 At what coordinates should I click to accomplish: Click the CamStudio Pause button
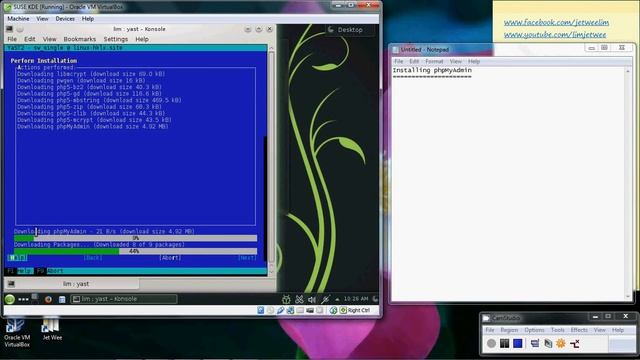tap(505, 344)
